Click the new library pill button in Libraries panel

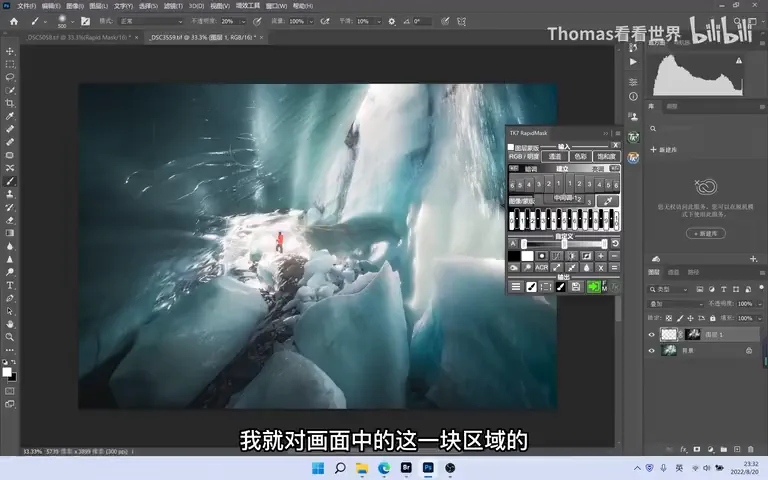[706, 234]
